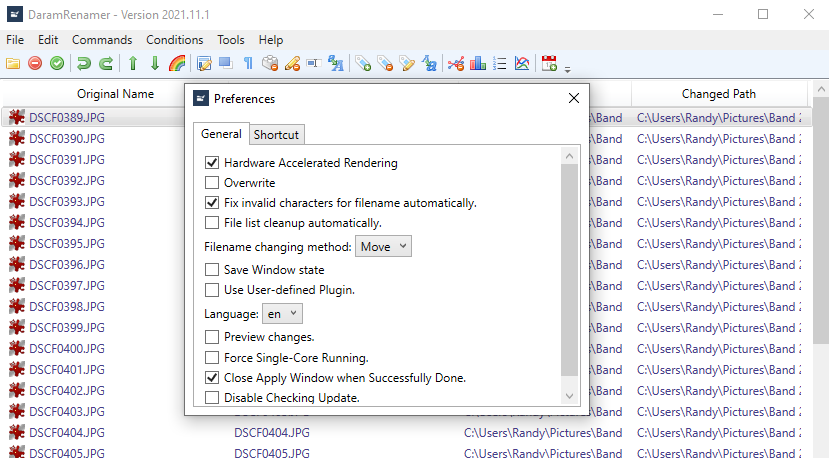Uncheck Fix invalid characters for filename automatically
Image resolution: width=829 pixels, height=458 pixels.
212,203
